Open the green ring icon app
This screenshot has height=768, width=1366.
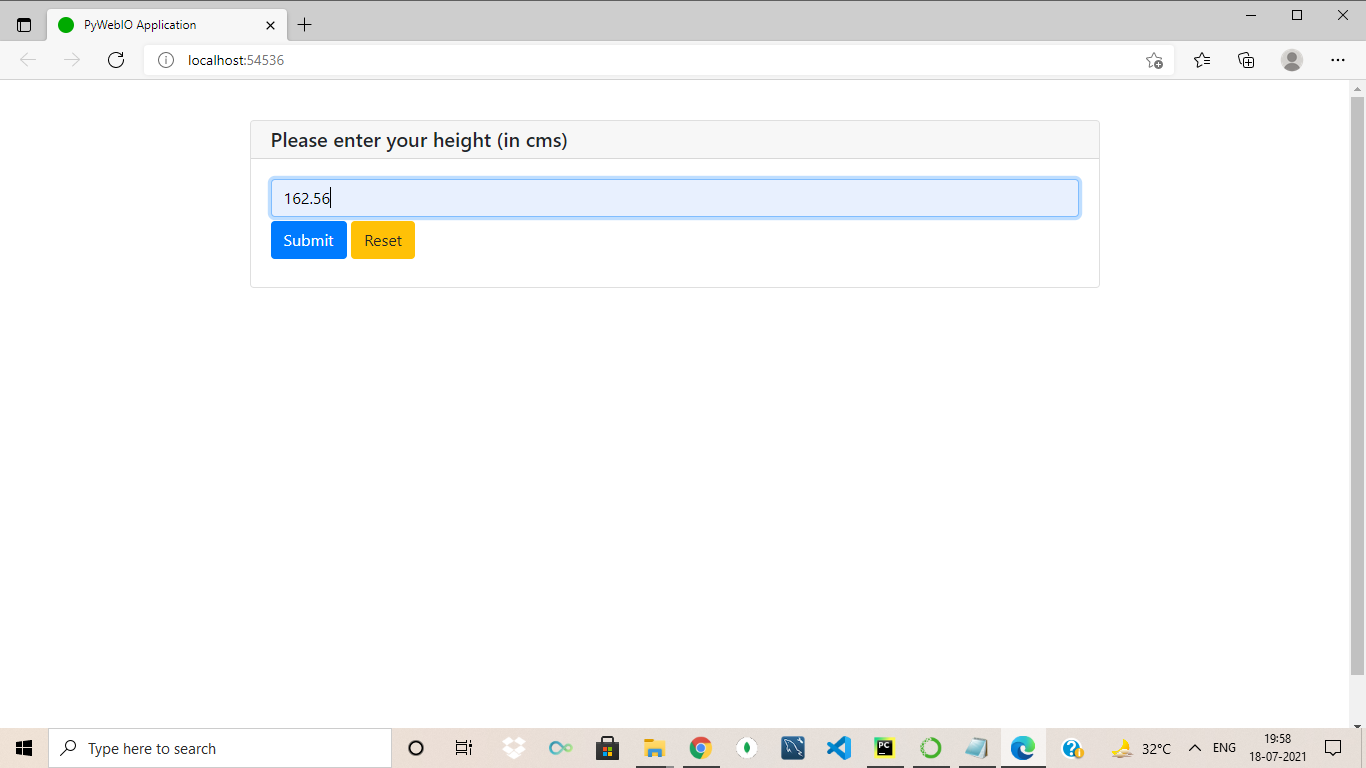click(x=931, y=748)
